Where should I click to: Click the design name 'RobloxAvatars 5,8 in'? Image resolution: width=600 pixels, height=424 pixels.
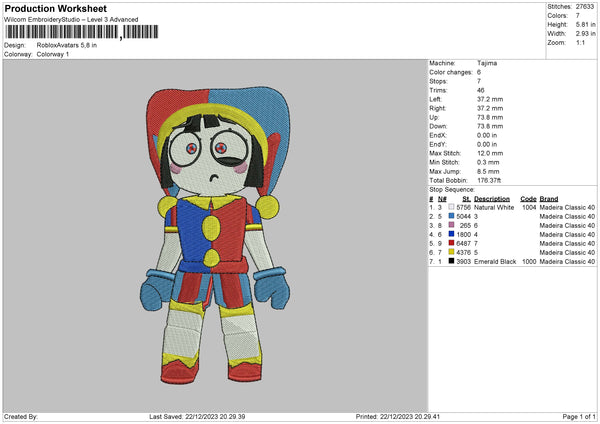pos(67,45)
